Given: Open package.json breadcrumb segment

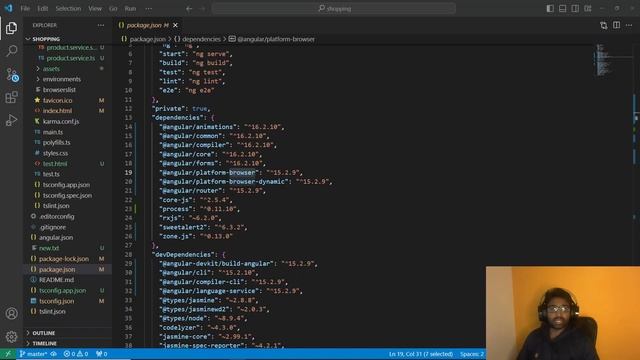Looking at the screenshot, I should pyautogui.click(x=143, y=39).
